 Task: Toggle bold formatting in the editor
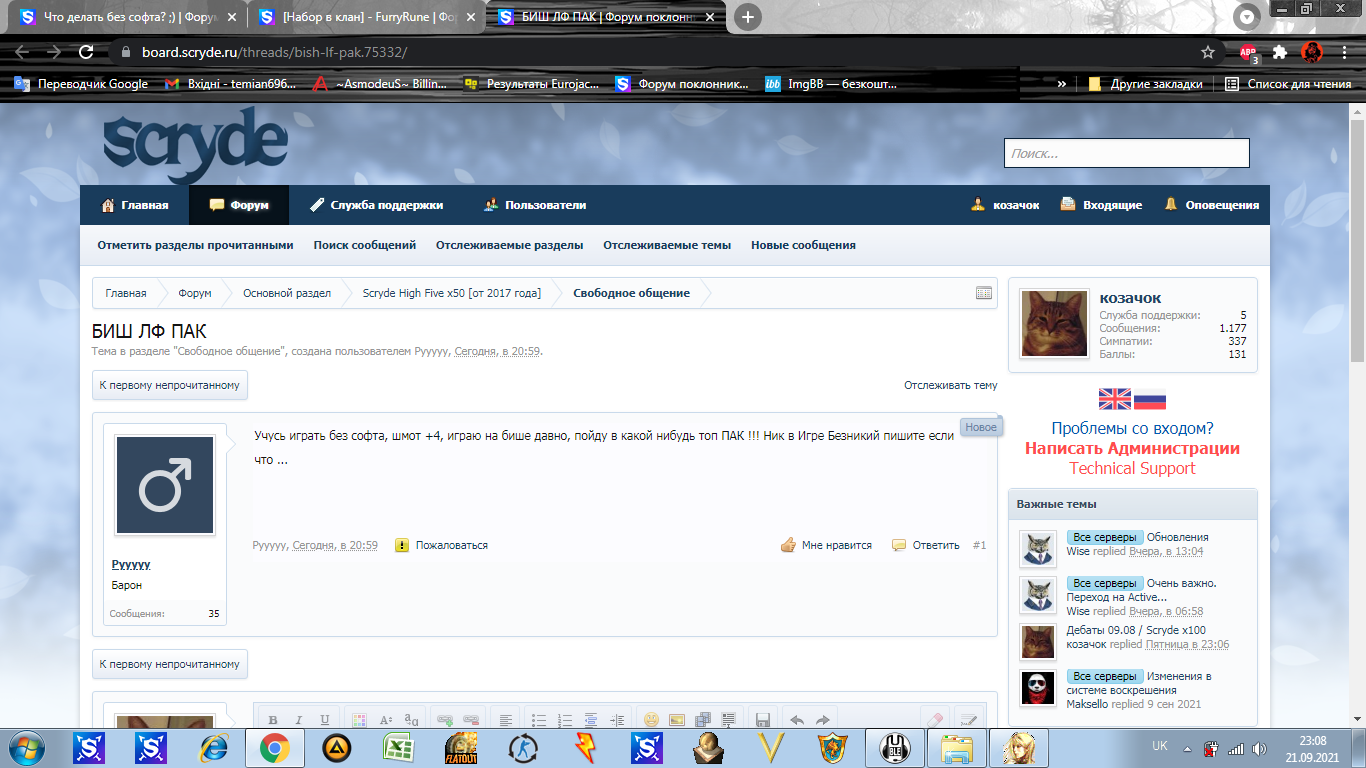(x=272, y=720)
